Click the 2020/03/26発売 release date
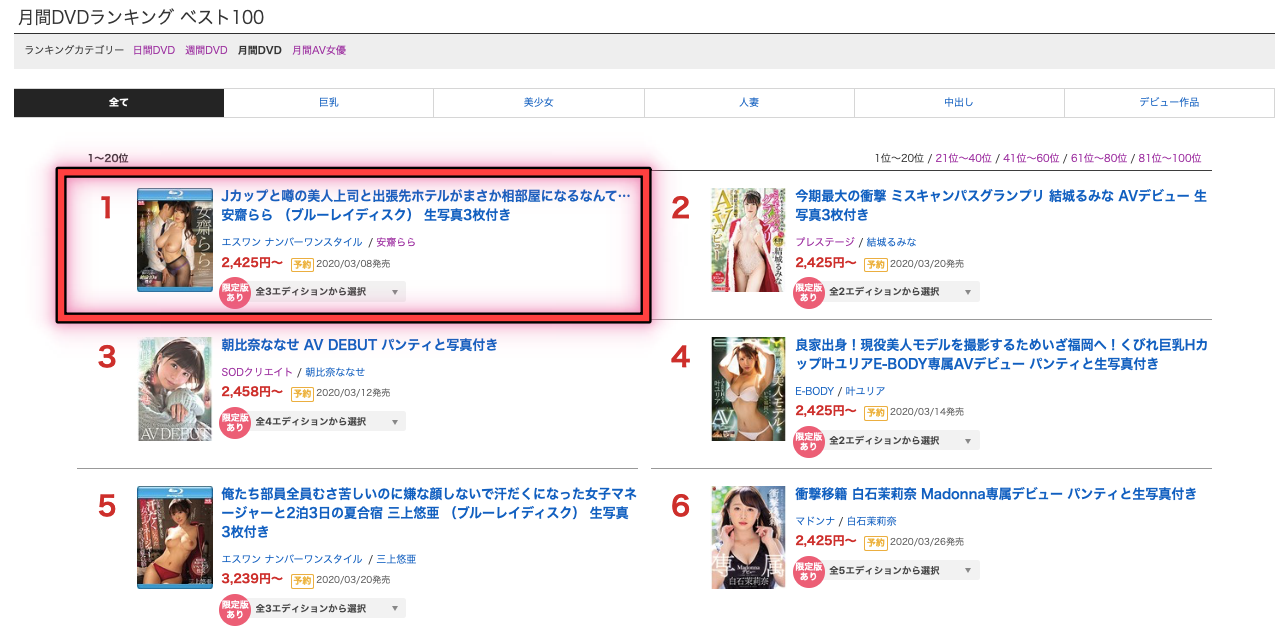Screen dimensions: 1281x633 click(x=927, y=542)
